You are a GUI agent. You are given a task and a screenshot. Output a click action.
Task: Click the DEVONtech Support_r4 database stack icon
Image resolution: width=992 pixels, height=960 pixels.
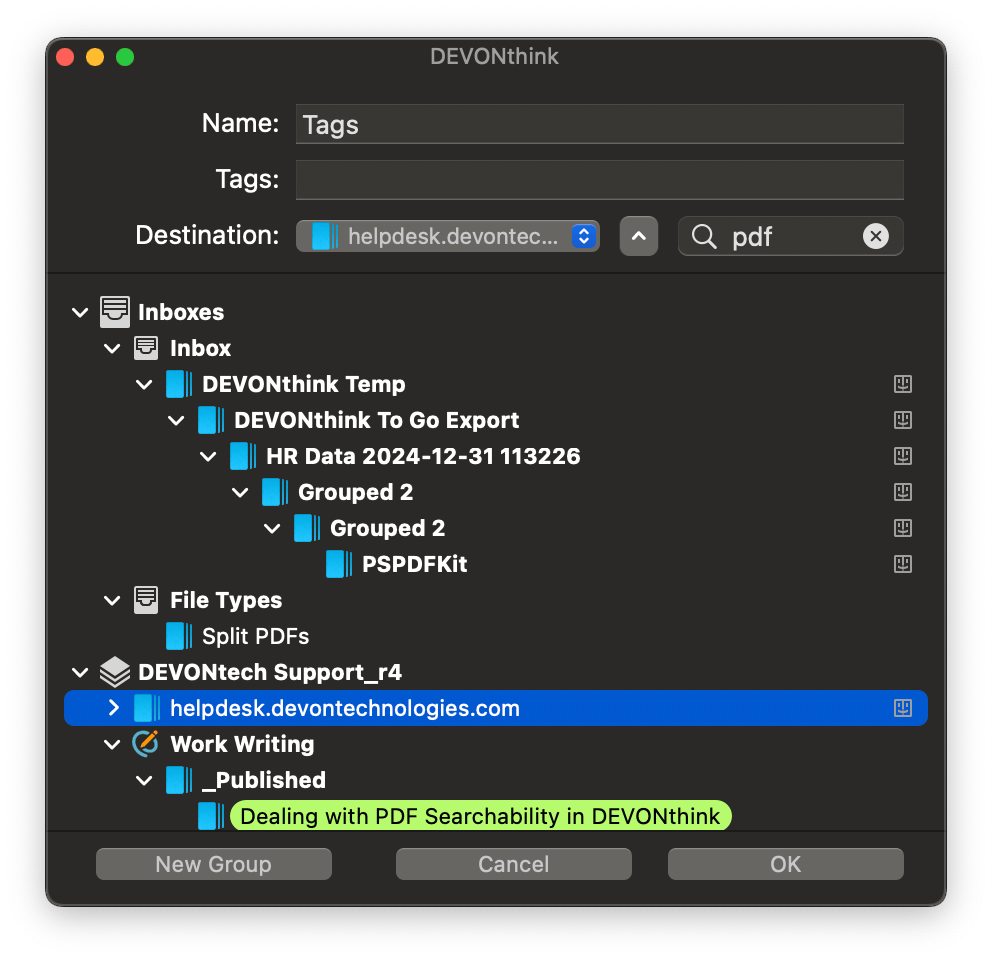pyautogui.click(x=115, y=672)
